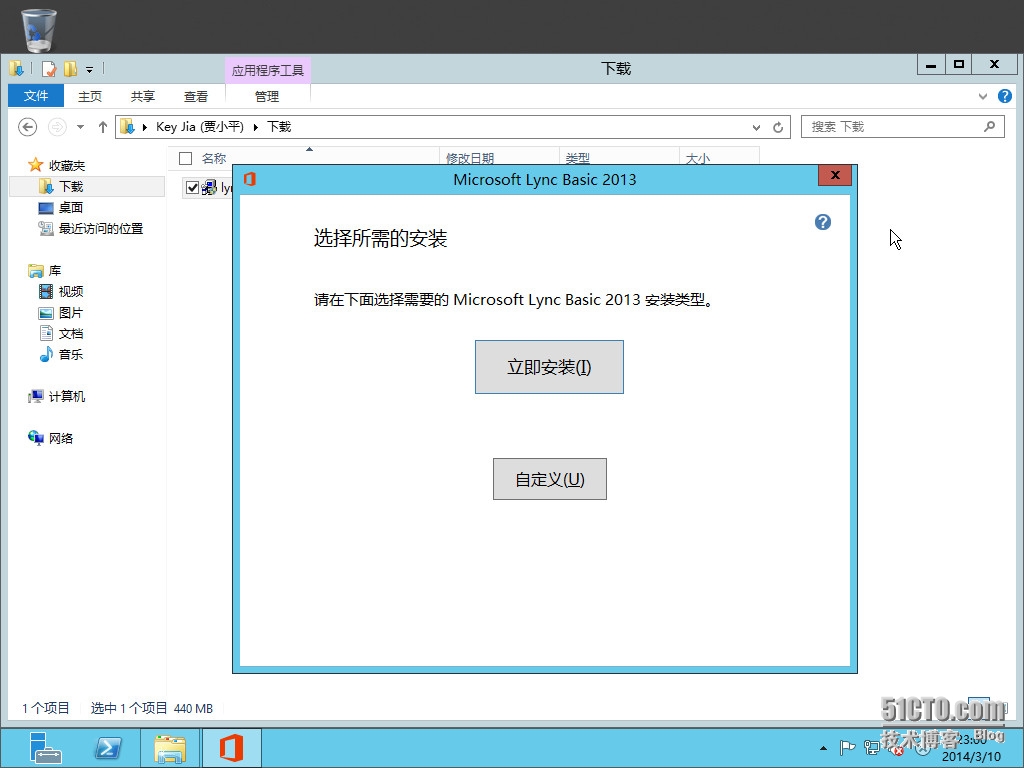
Task: Open the Action Center flag icon
Action: [847, 747]
